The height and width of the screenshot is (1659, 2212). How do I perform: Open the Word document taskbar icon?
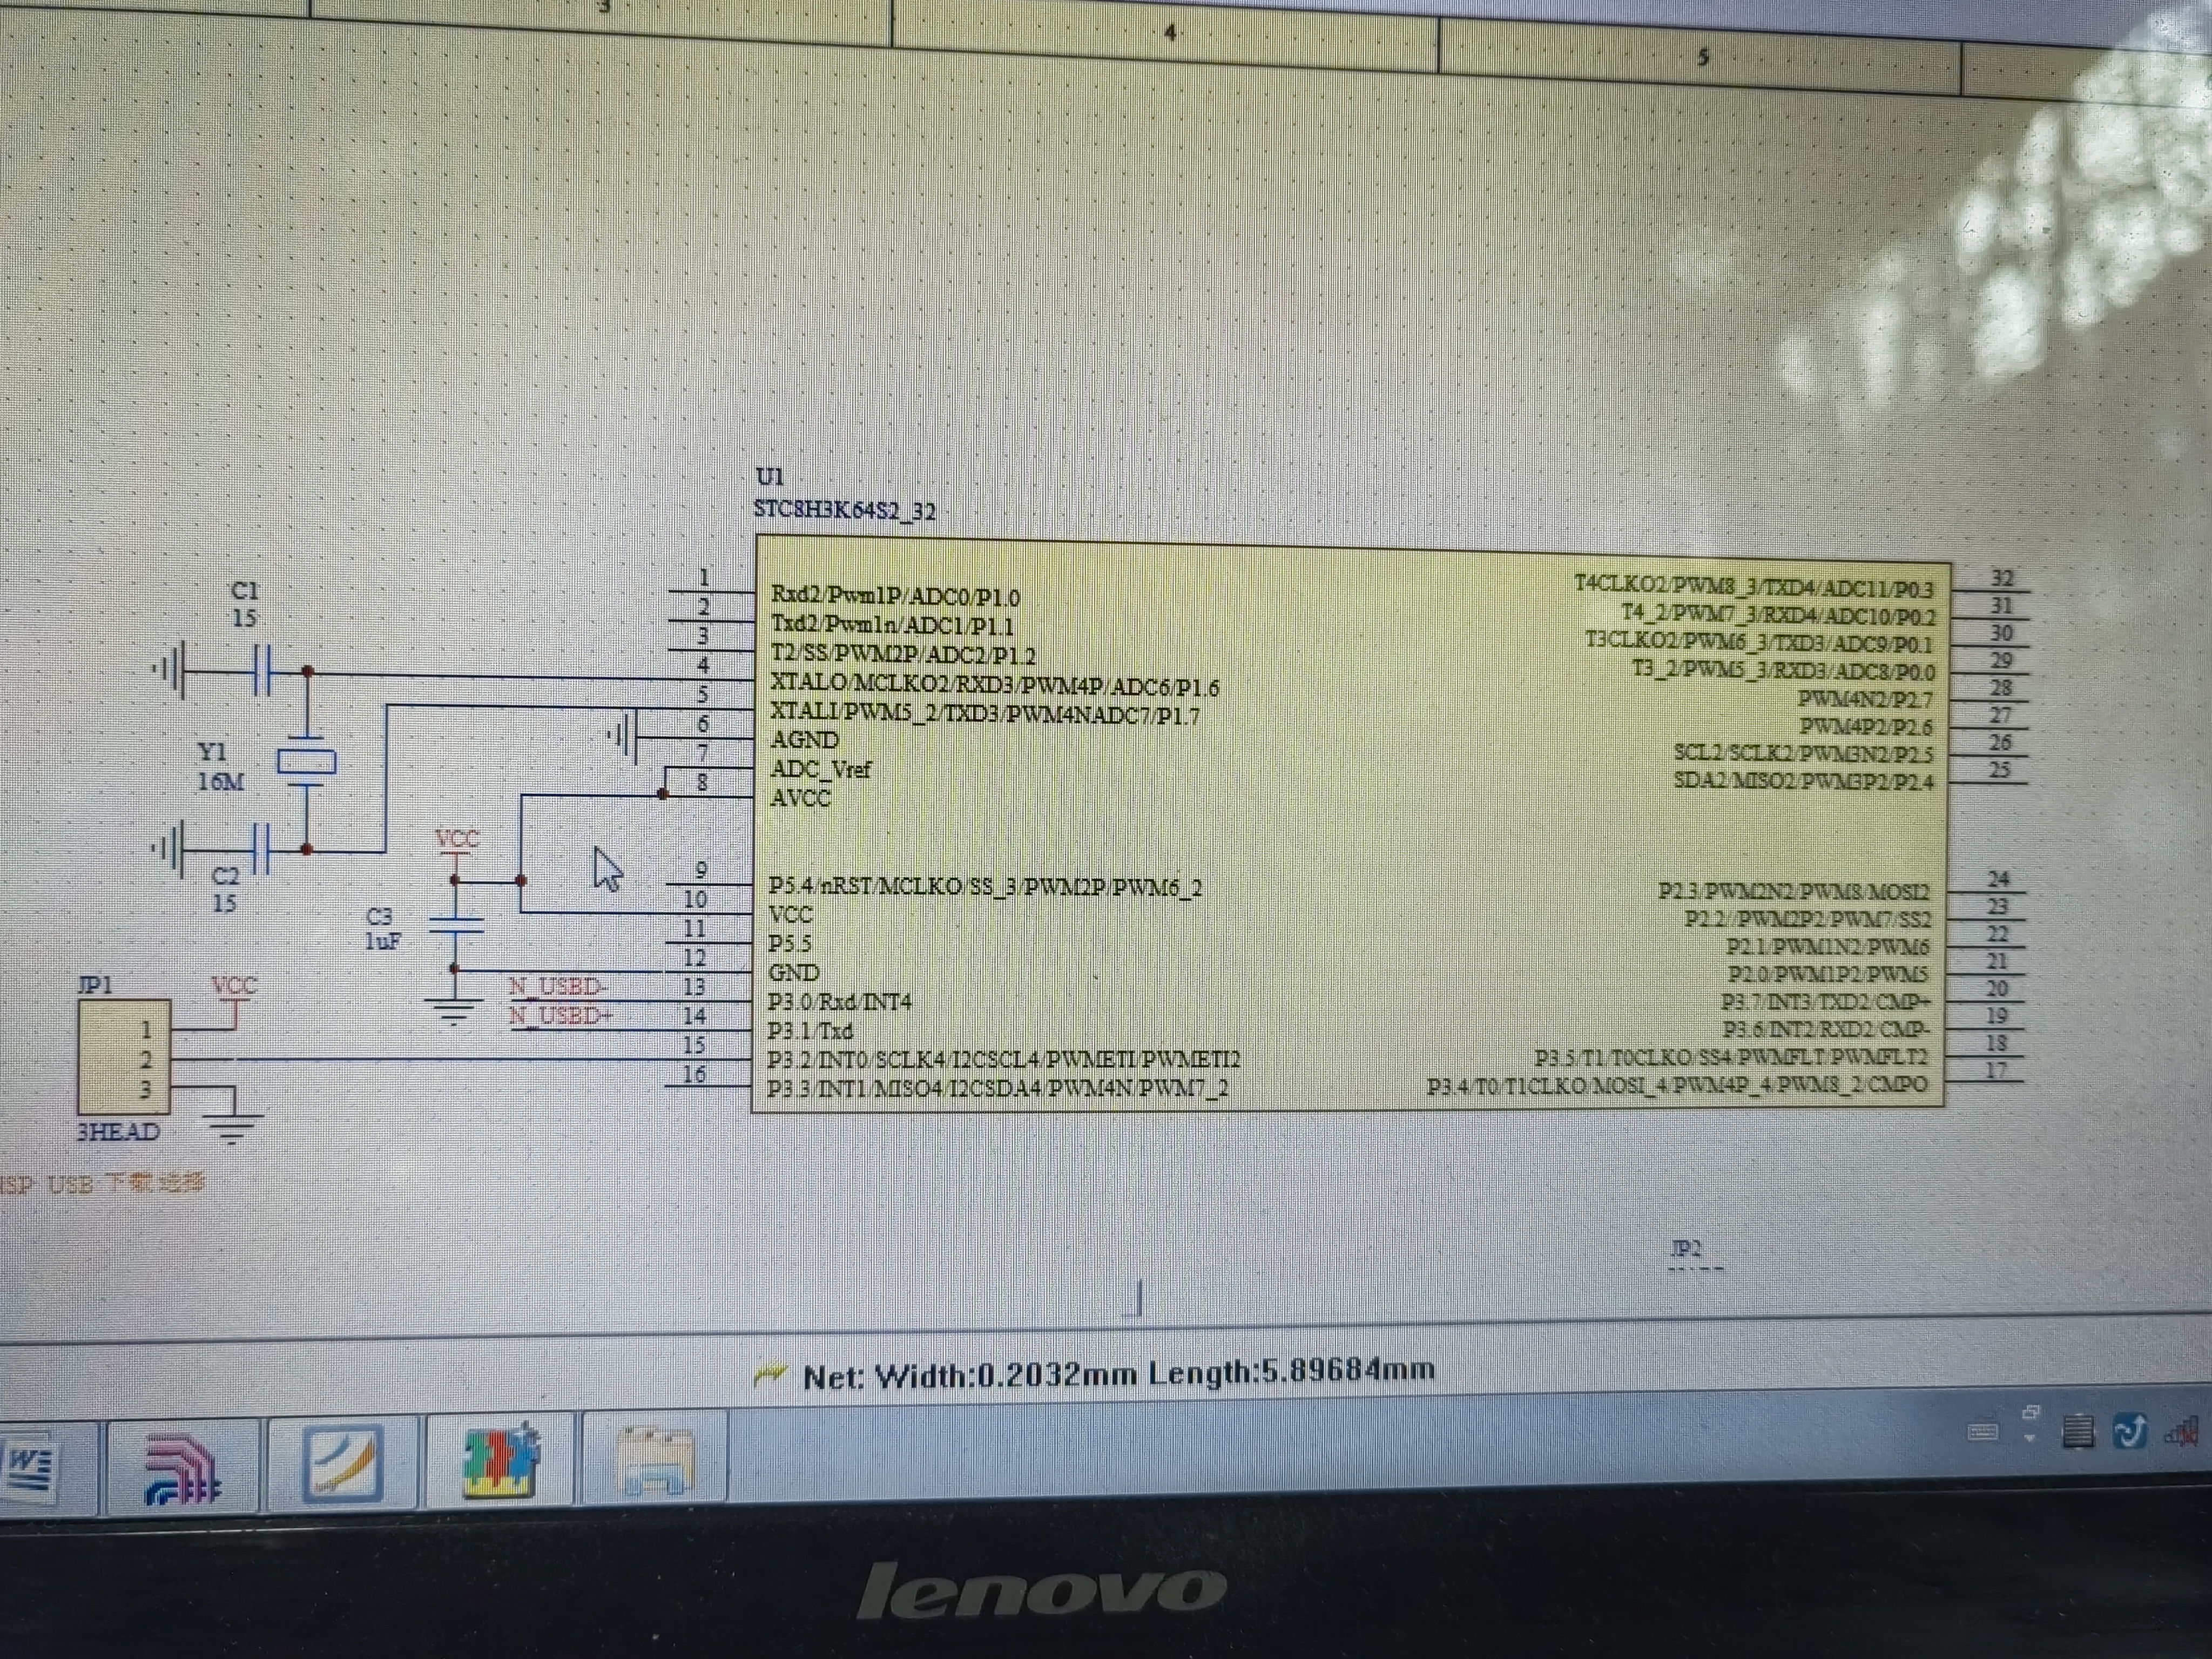click(x=30, y=1468)
